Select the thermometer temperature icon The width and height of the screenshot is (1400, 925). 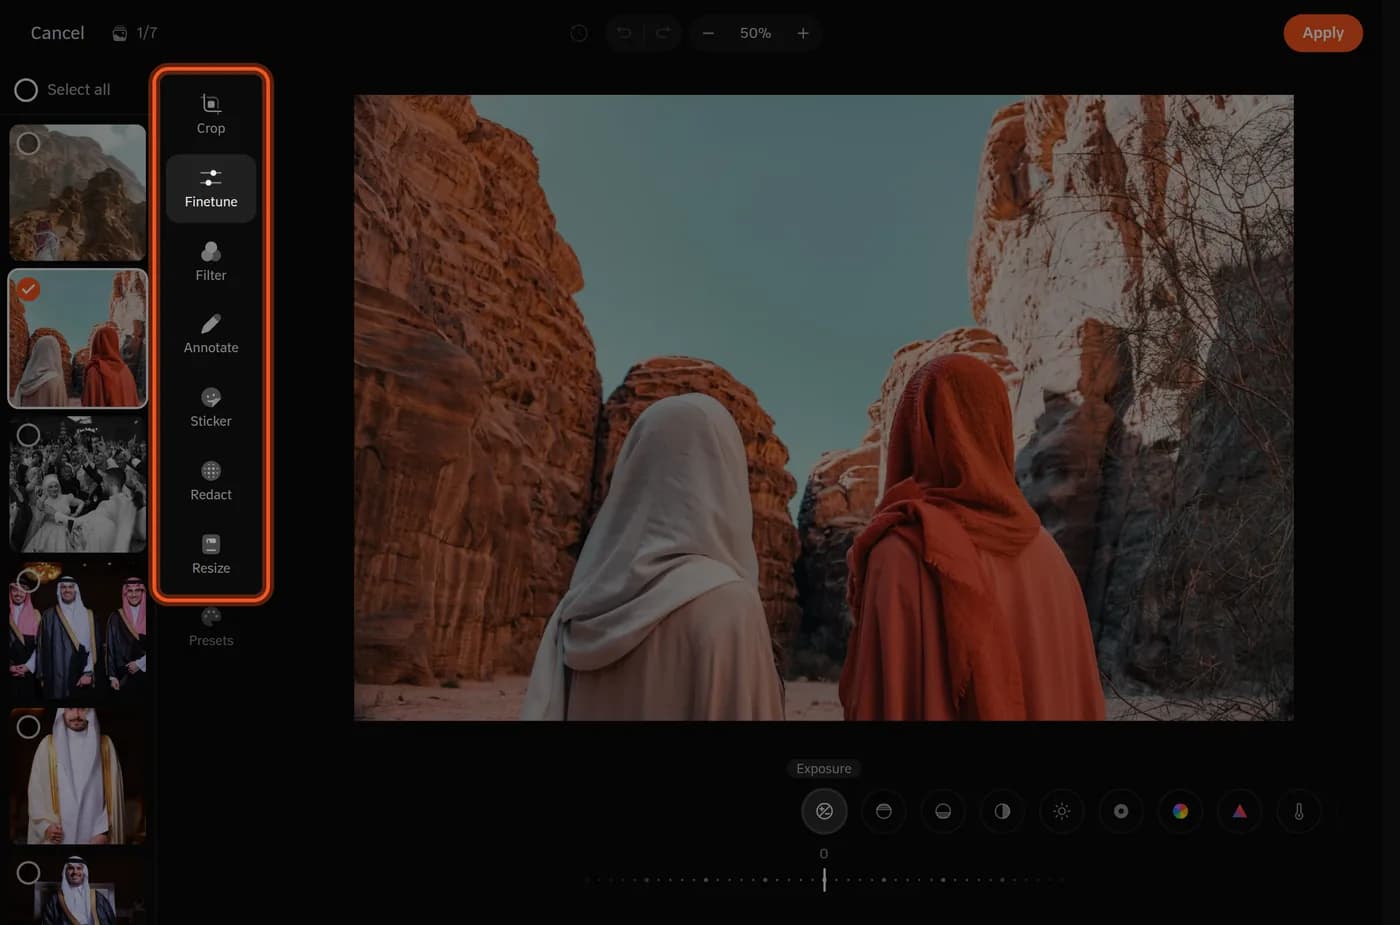click(x=1299, y=811)
